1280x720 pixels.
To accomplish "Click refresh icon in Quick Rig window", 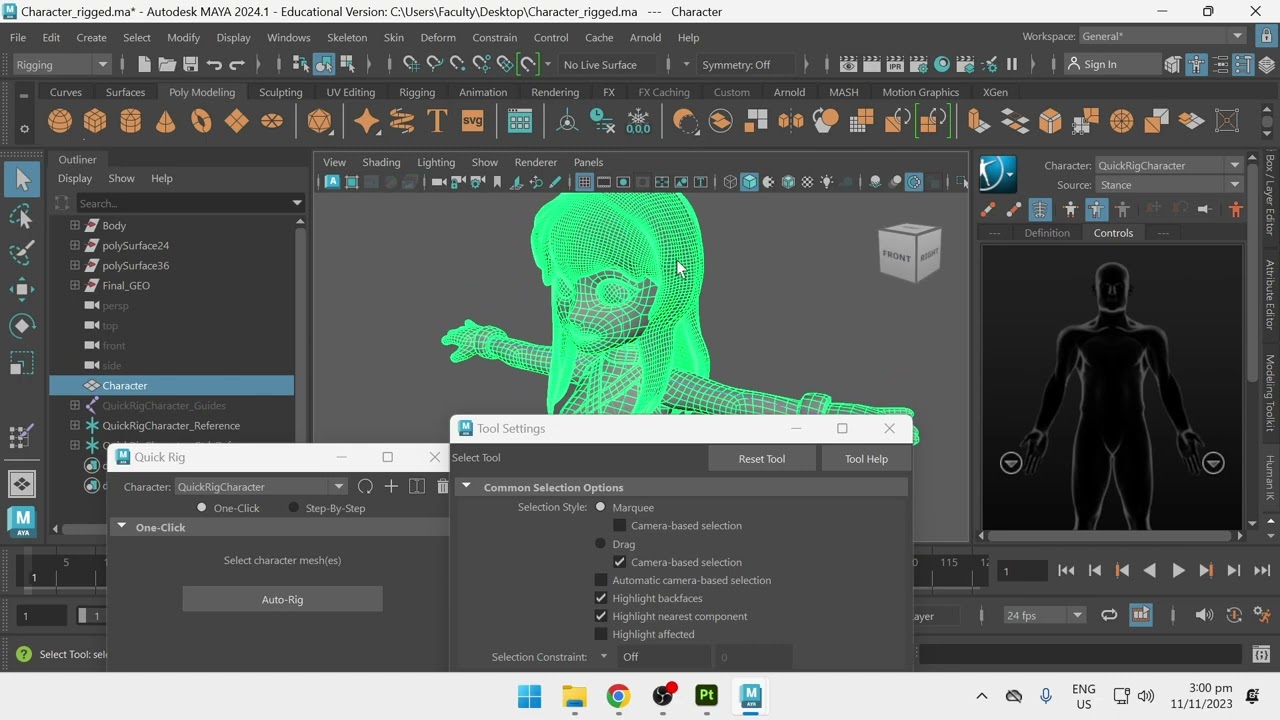I will click(365, 487).
